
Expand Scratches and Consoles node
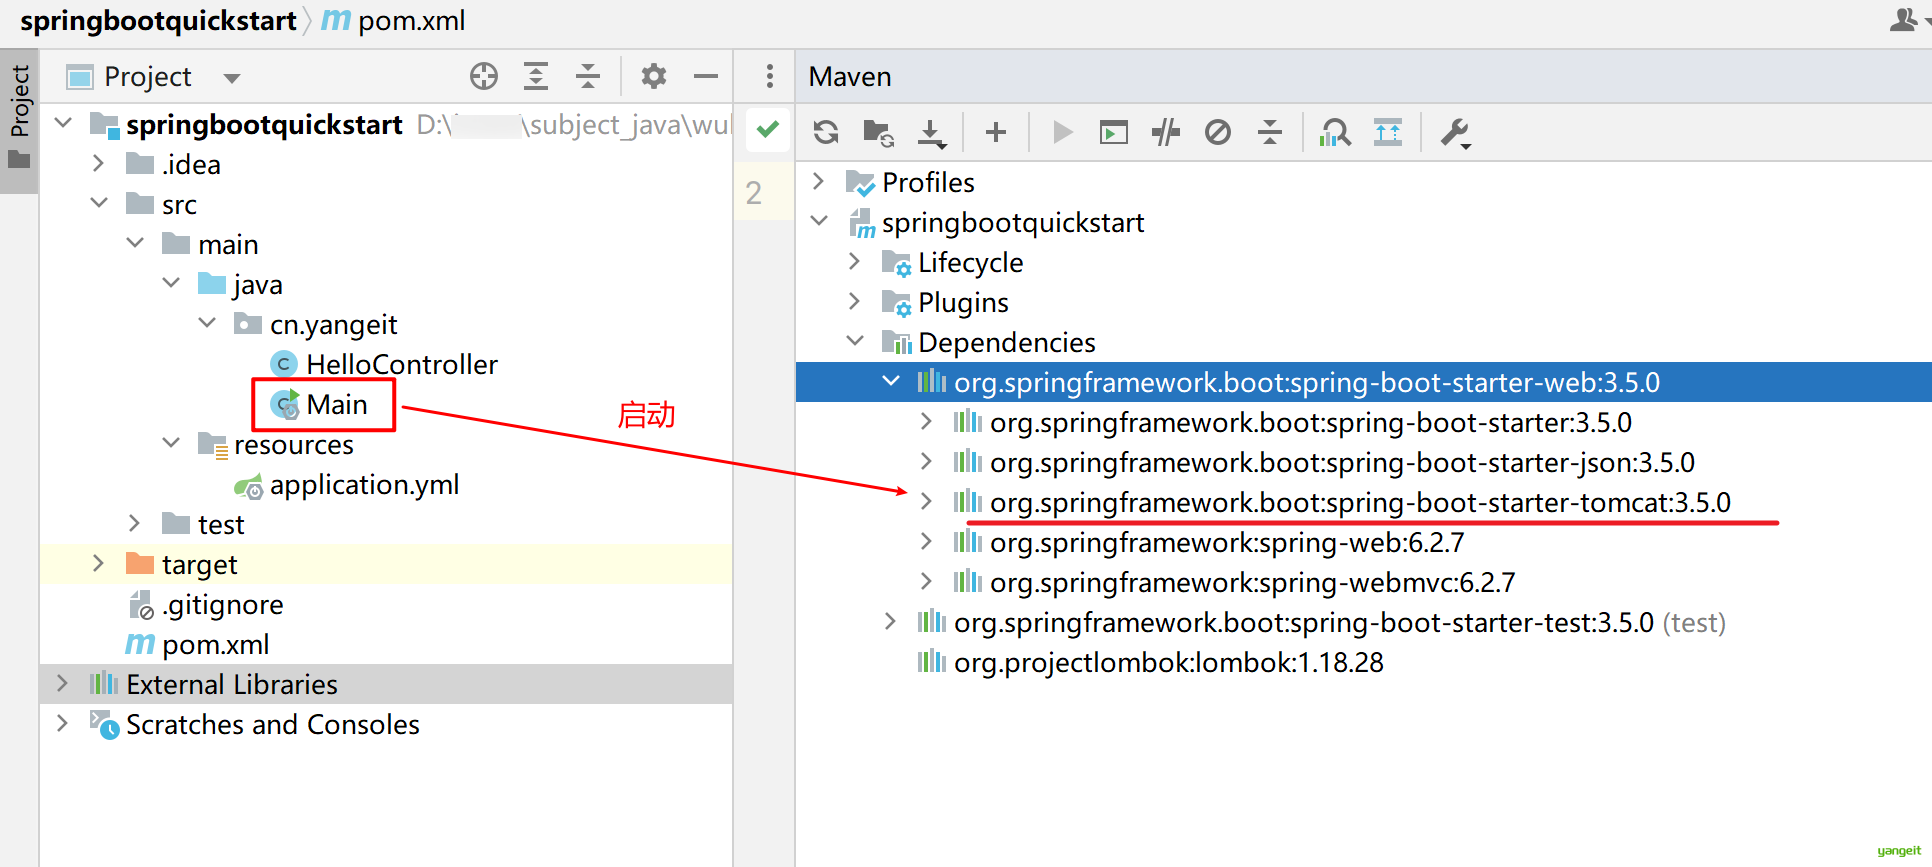(x=62, y=723)
